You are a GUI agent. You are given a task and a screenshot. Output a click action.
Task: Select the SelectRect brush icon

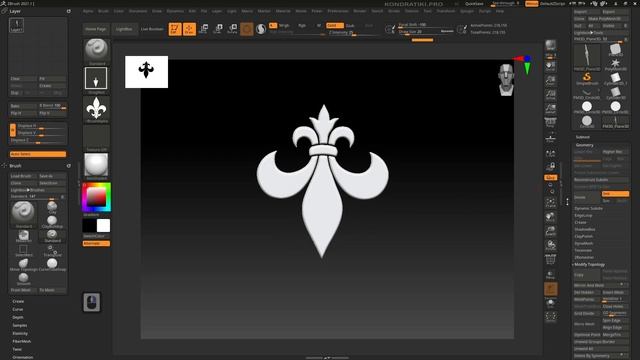tap(23, 250)
